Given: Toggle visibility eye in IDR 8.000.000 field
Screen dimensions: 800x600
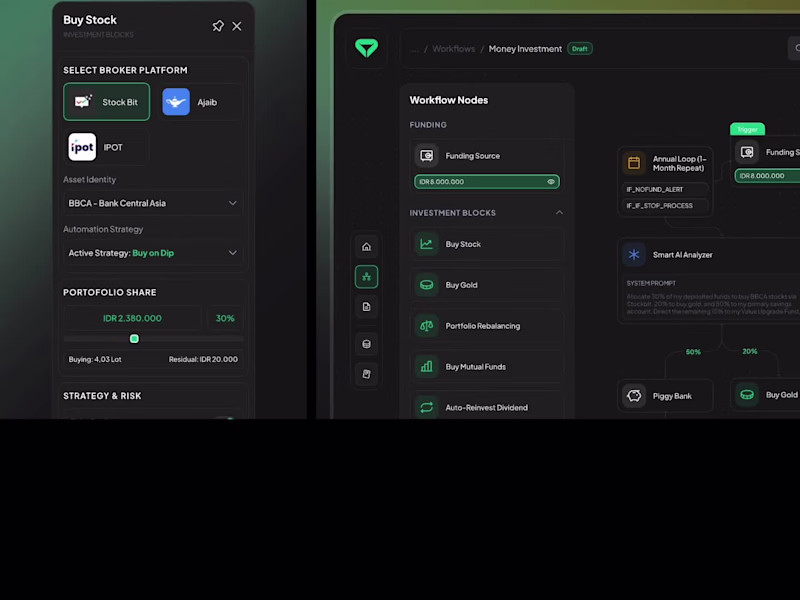Looking at the screenshot, I should pyautogui.click(x=551, y=182).
